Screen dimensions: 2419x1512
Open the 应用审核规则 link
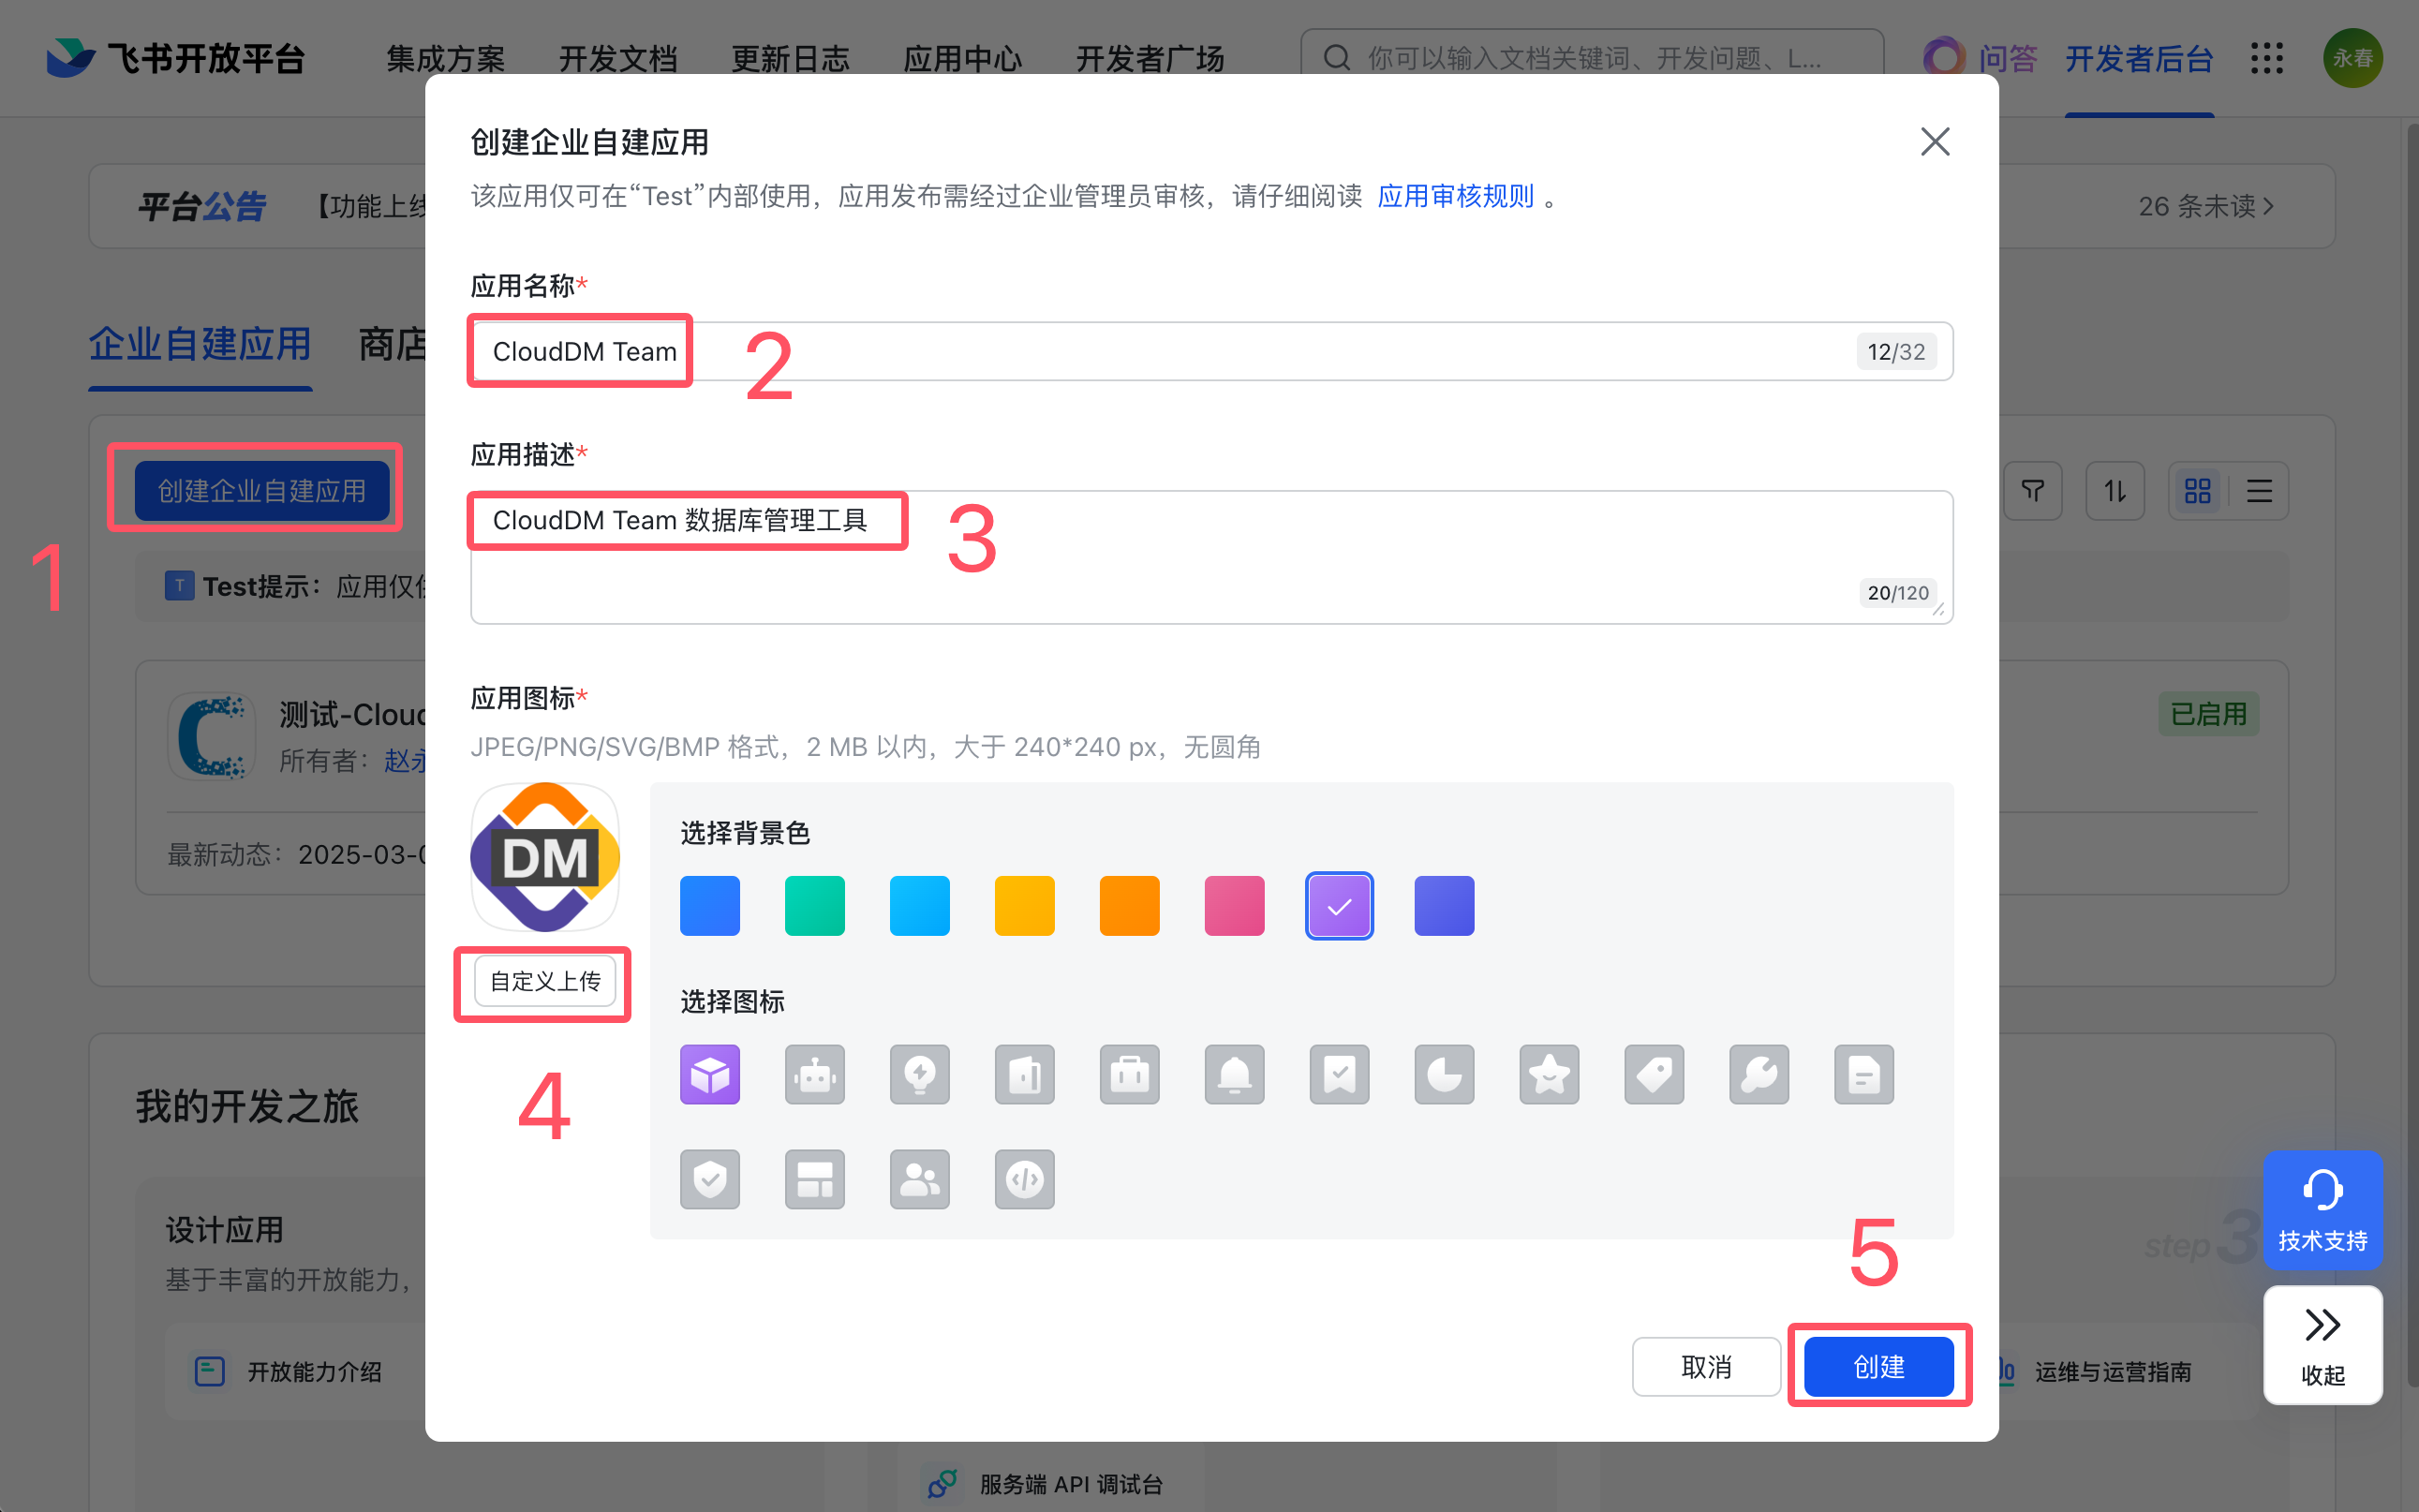click(1455, 196)
